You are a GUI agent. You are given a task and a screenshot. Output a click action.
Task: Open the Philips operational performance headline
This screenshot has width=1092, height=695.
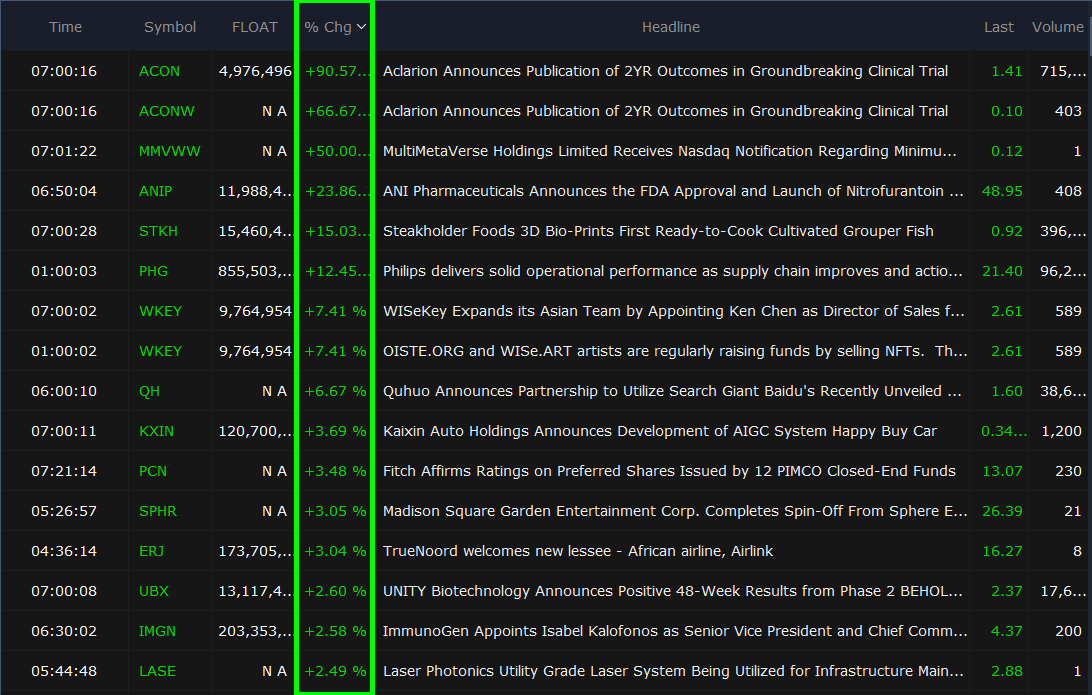(673, 271)
